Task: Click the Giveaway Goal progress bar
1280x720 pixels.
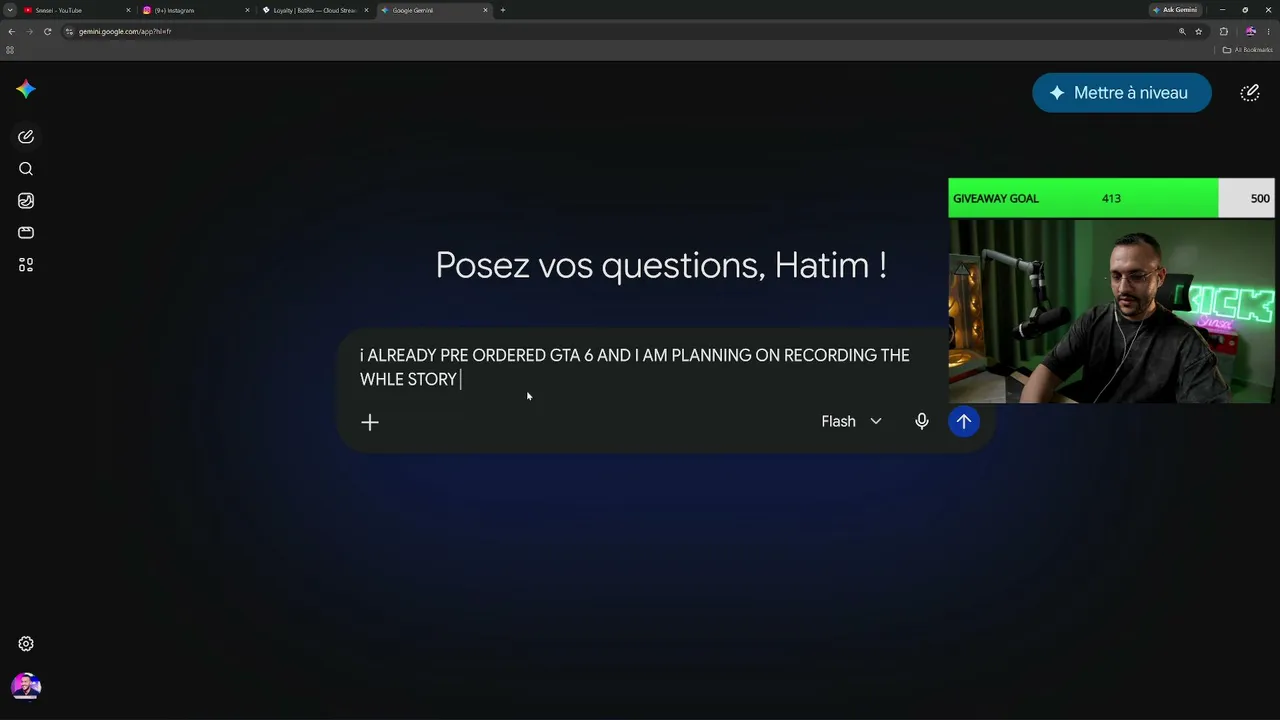Action: (x=1111, y=198)
